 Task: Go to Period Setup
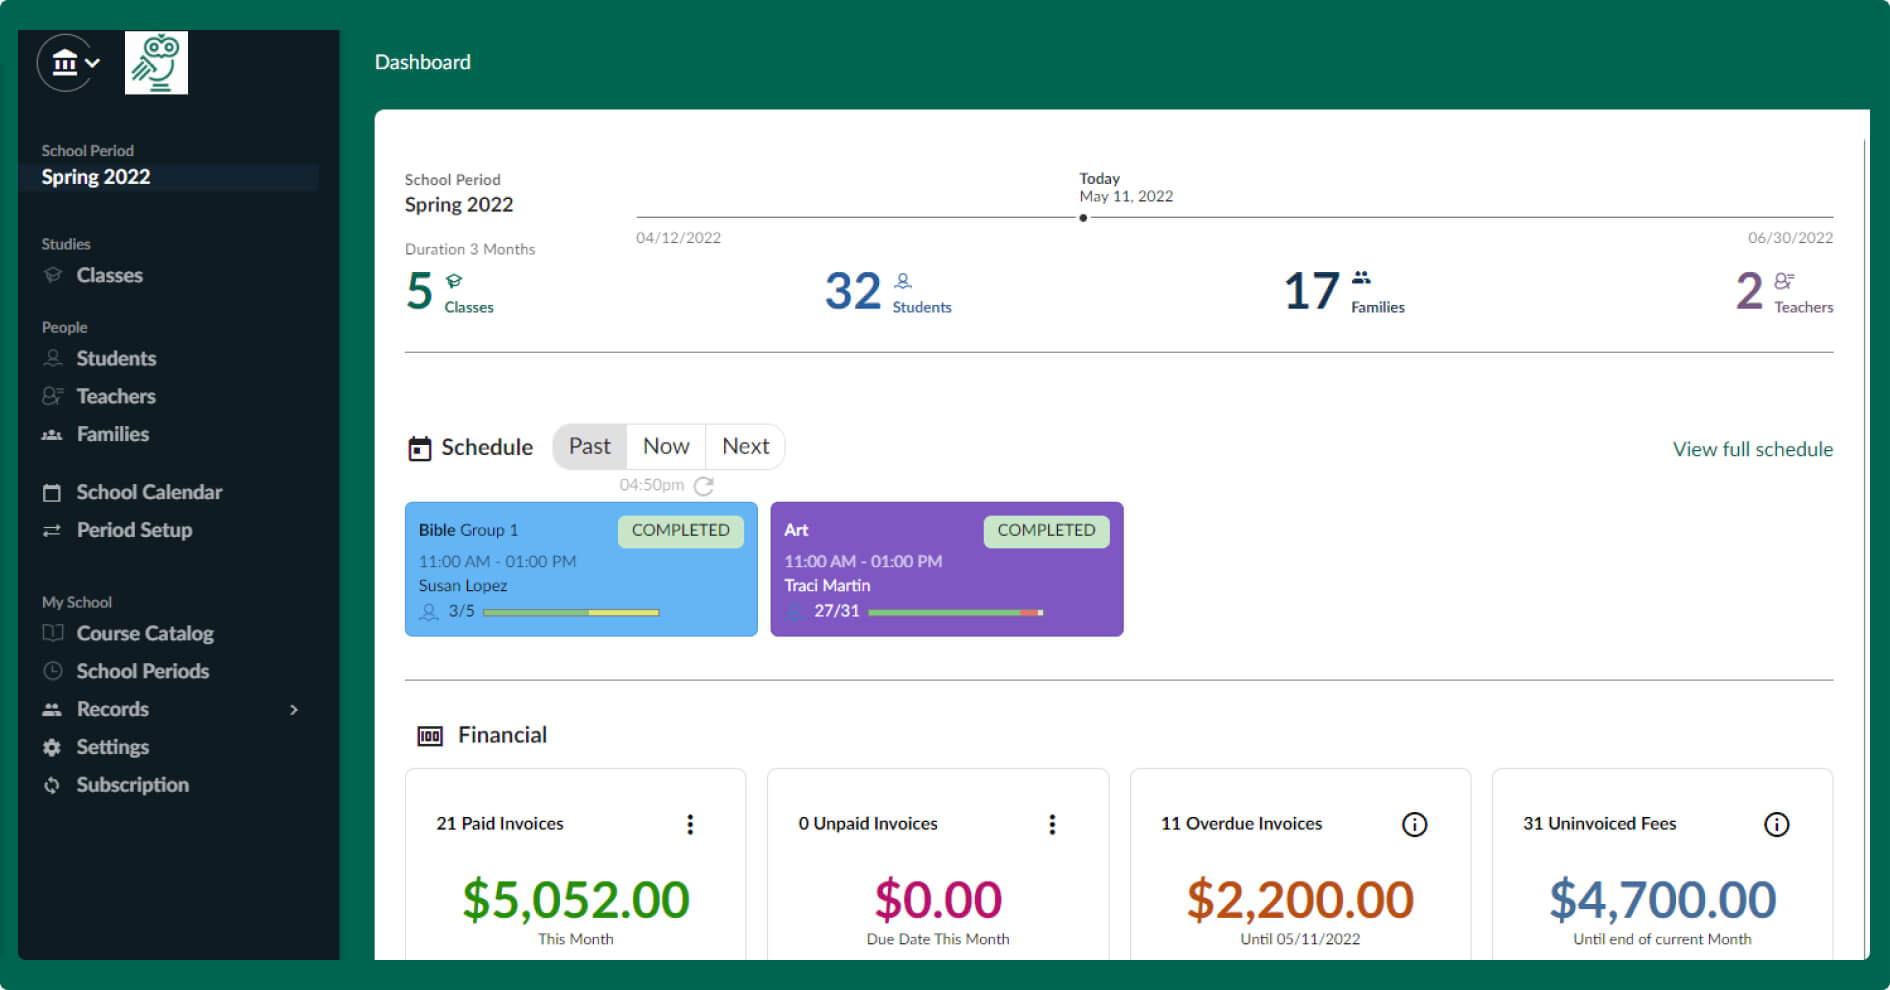point(134,530)
